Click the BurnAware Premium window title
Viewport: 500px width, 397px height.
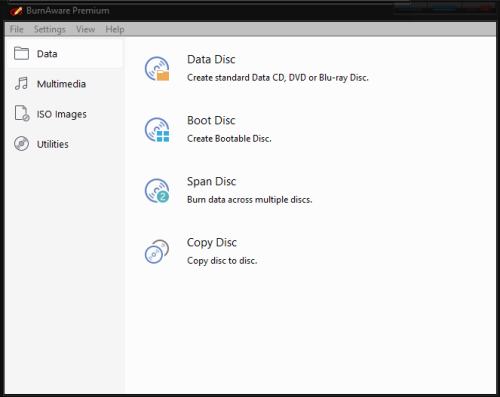68,11
